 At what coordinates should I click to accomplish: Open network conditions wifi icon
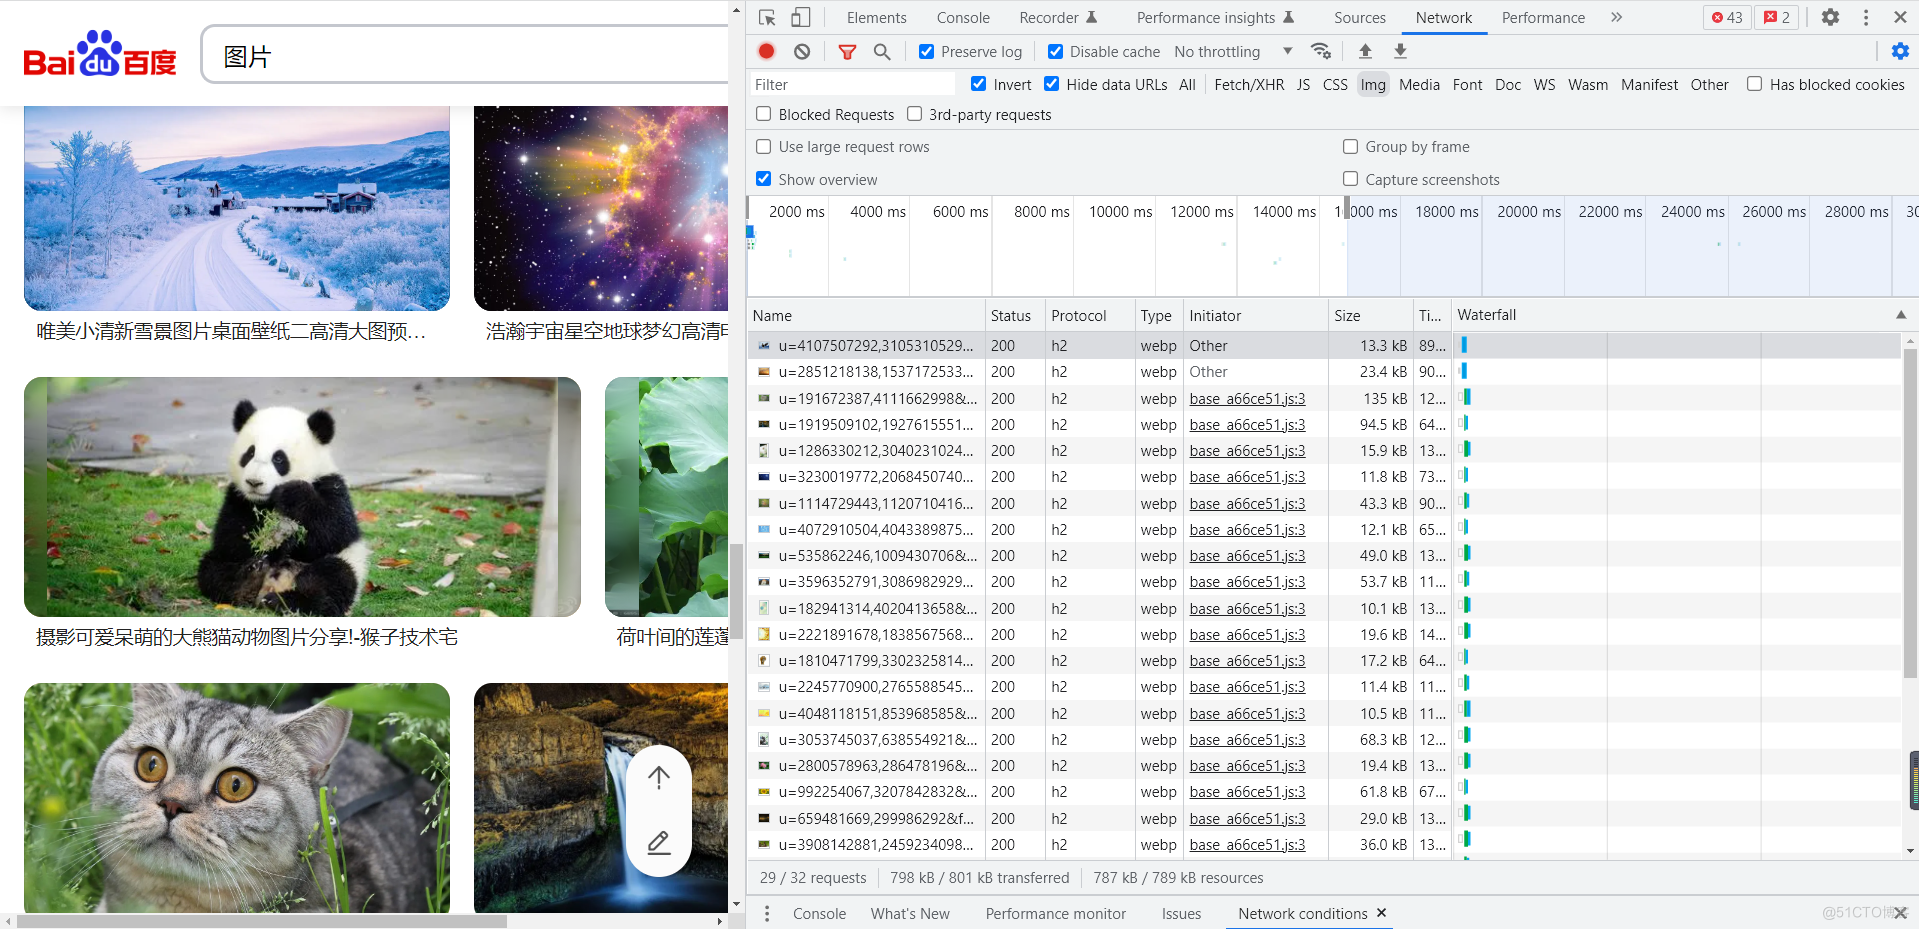point(1321,51)
